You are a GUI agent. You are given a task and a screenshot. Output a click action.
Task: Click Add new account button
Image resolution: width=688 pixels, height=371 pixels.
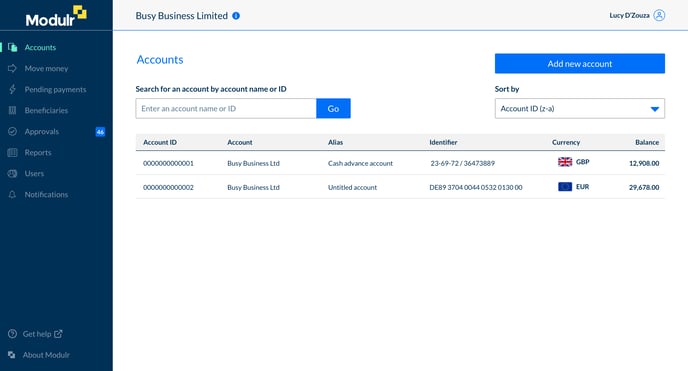(580, 64)
